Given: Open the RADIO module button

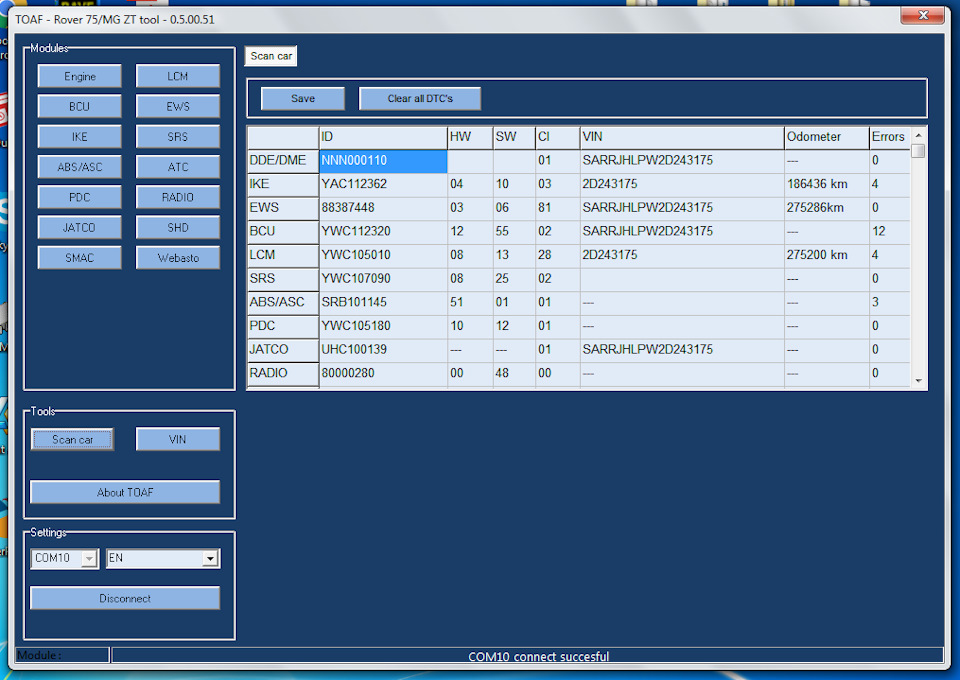Looking at the screenshot, I should point(178,197).
